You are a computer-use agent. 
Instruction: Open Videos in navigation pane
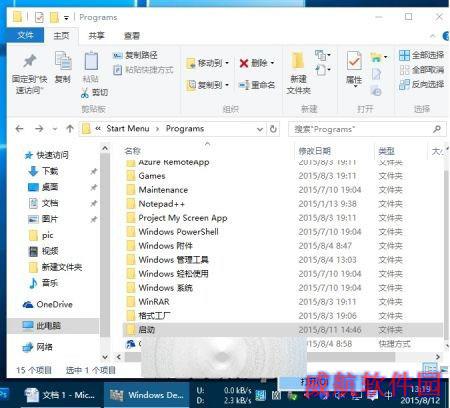(x=43, y=251)
